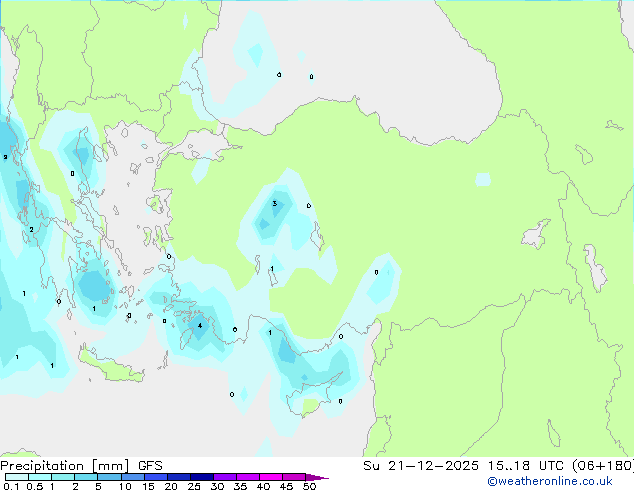Select the 35–40 mm legend color swatch
634x490 pixels.
(247, 477)
